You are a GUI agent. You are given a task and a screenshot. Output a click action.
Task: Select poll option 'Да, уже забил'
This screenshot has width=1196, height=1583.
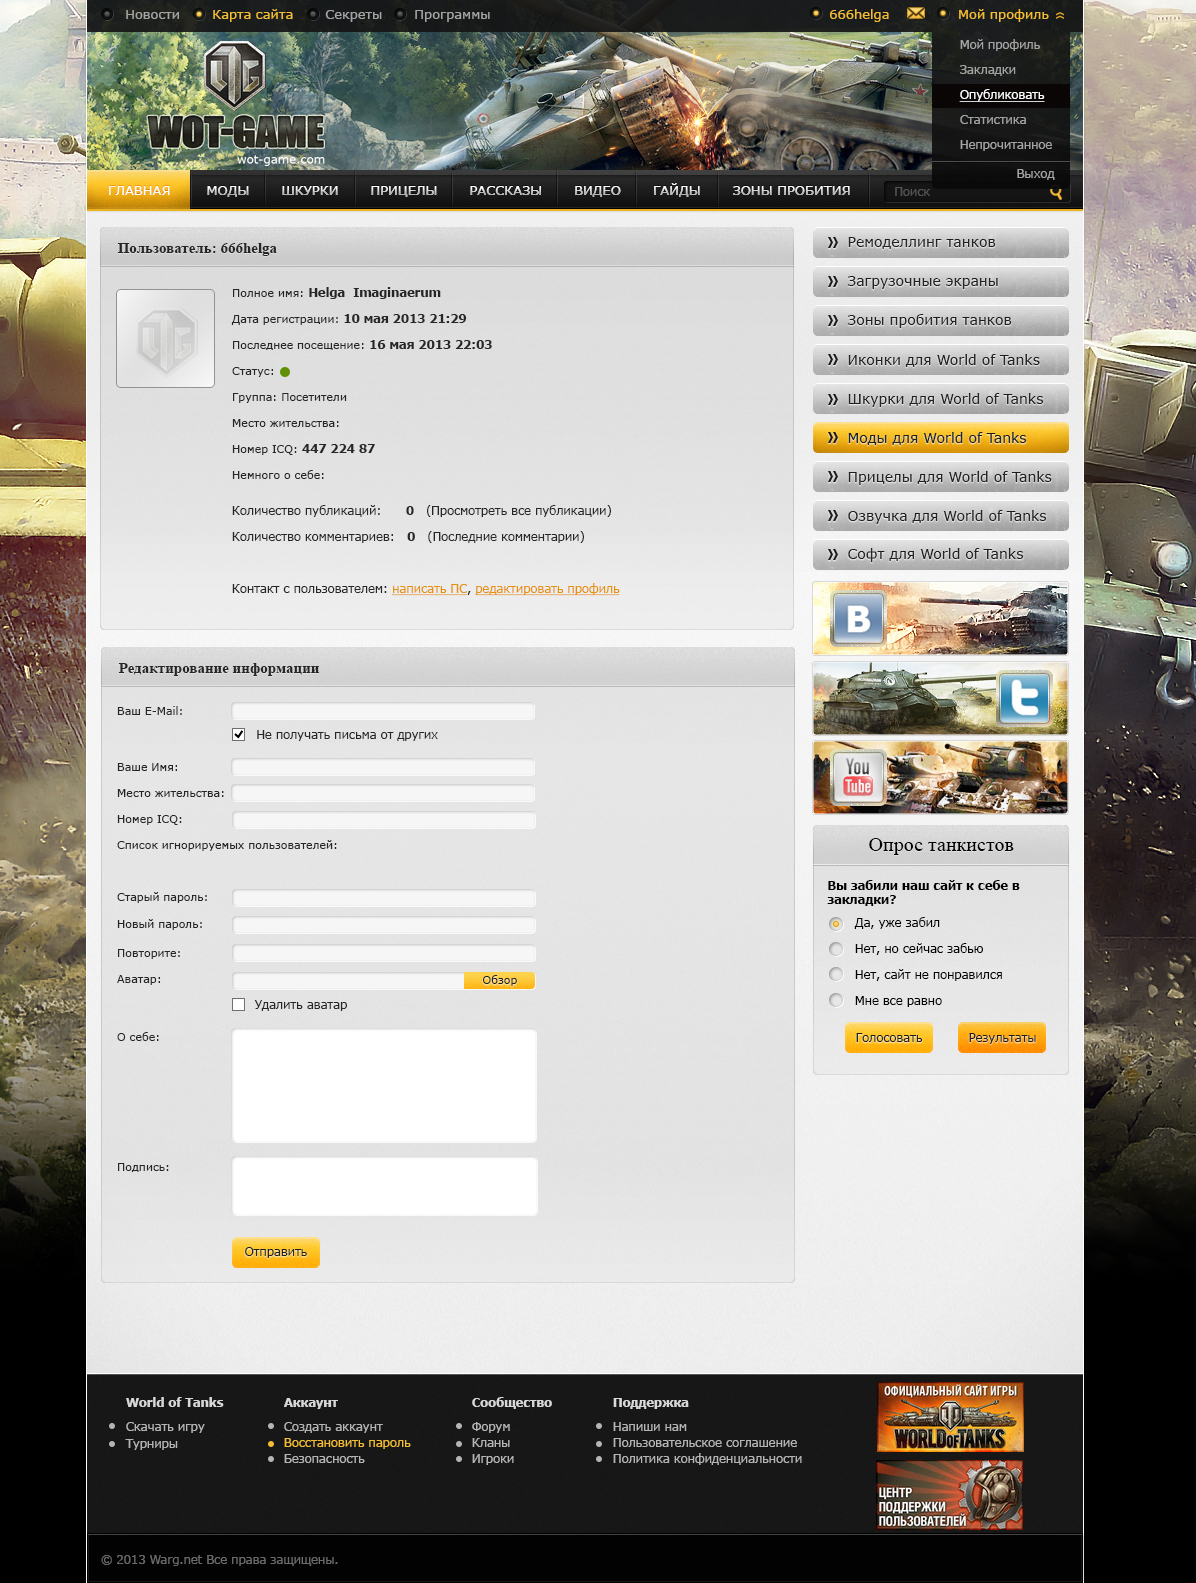point(836,923)
